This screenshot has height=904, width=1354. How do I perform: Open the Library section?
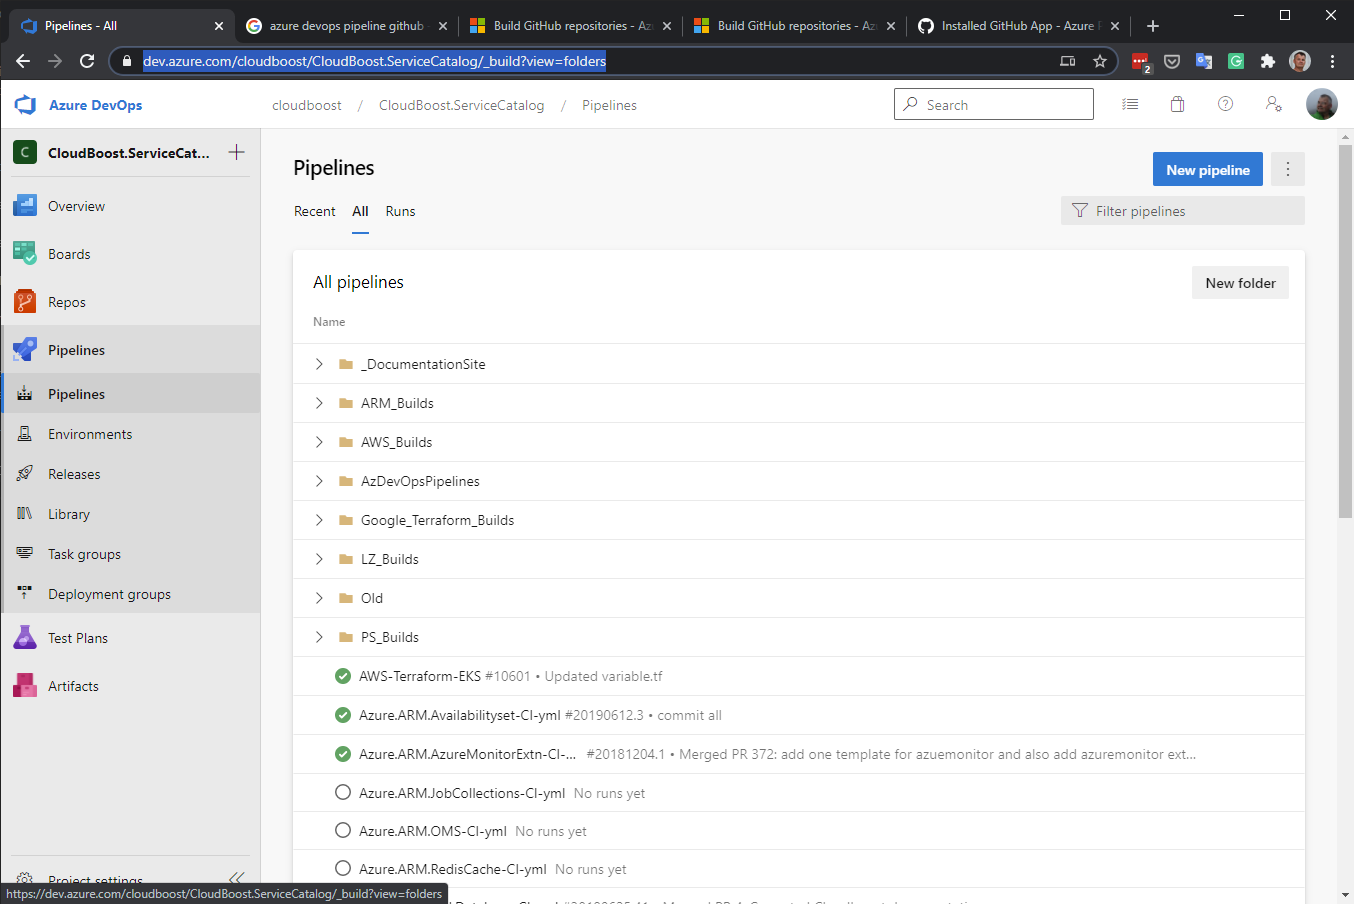pyautogui.click(x=68, y=513)
